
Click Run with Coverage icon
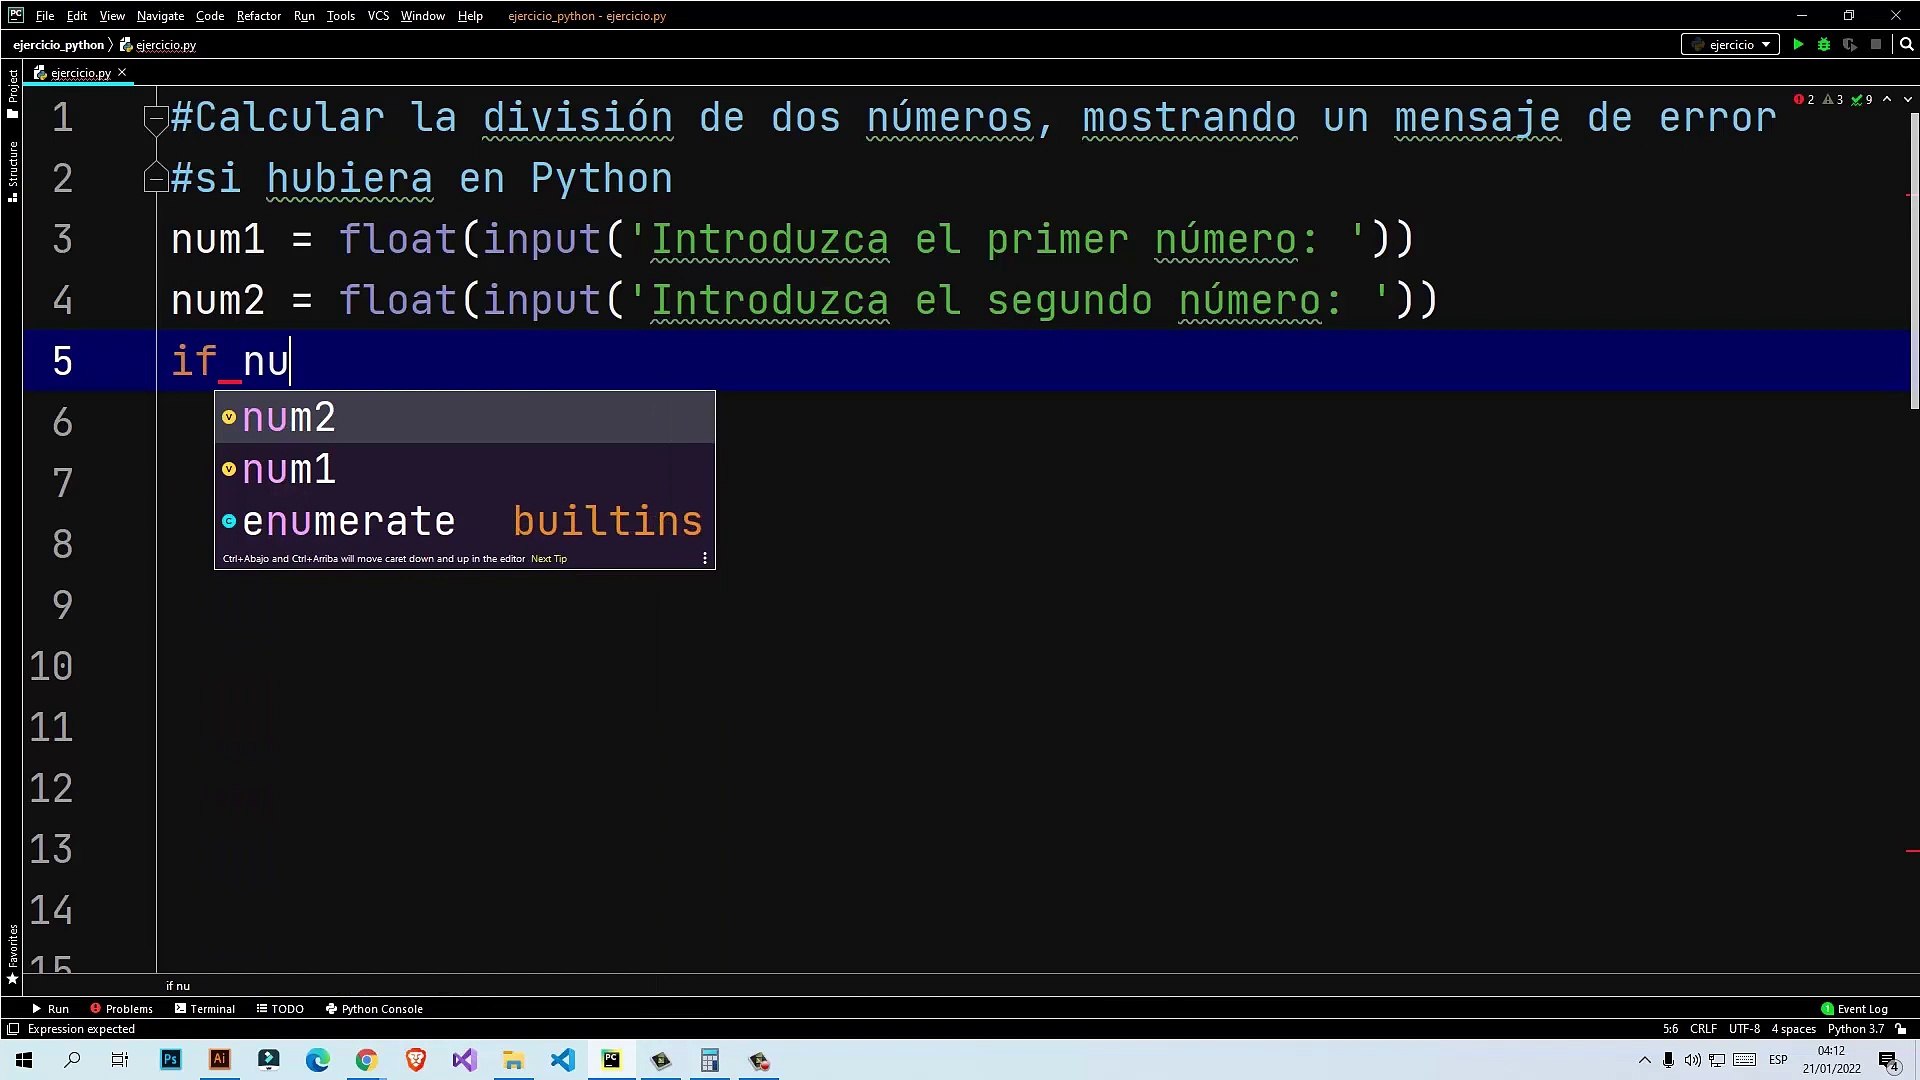(1849, 44)
